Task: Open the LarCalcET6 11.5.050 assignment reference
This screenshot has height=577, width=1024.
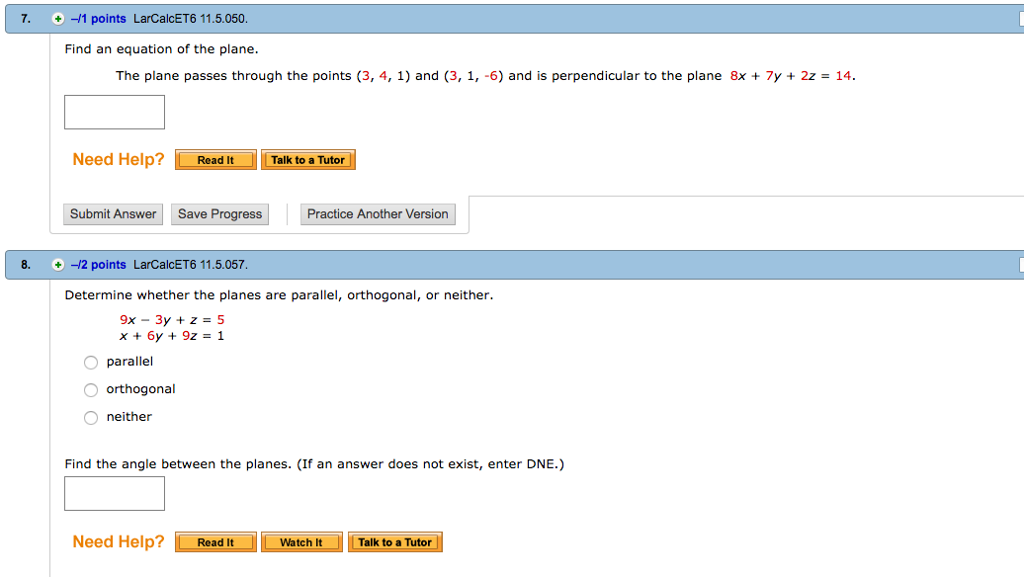Action: click(x=193, y=17)
